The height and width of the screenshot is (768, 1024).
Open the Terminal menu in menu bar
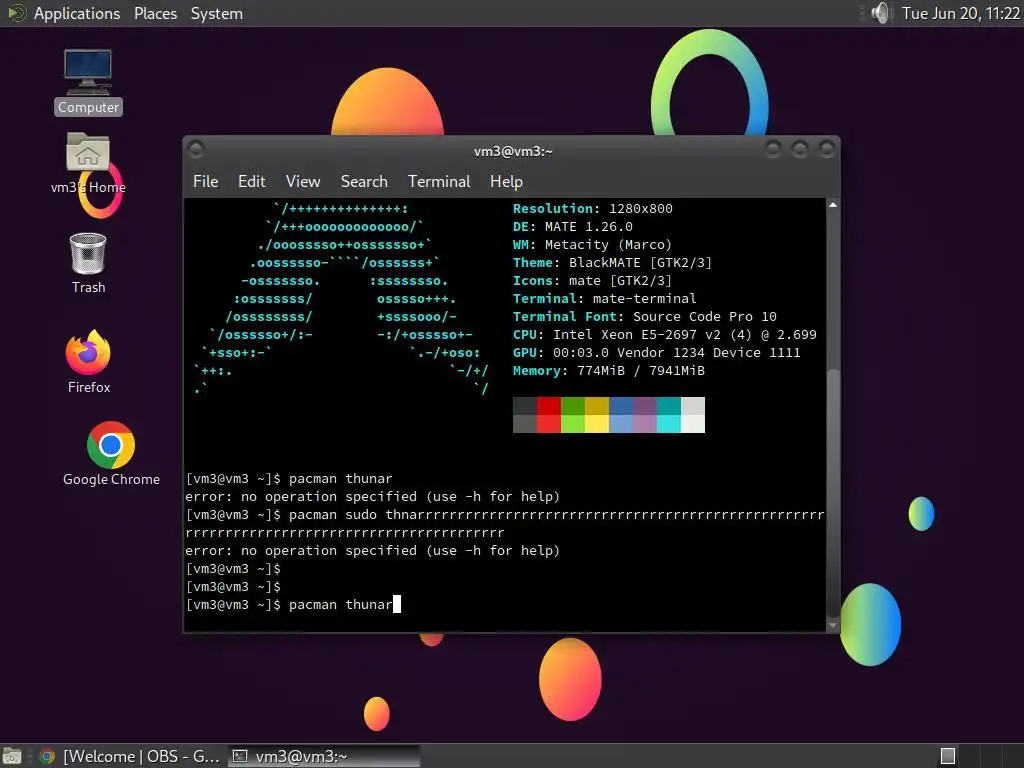439,181
